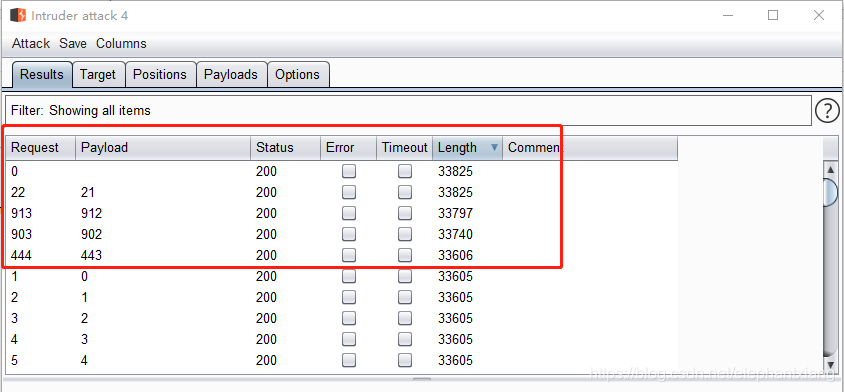This screenshot has height=392, width=844.
Task: Toggle Error checkbox for request 22
Action: pos(349,192)
